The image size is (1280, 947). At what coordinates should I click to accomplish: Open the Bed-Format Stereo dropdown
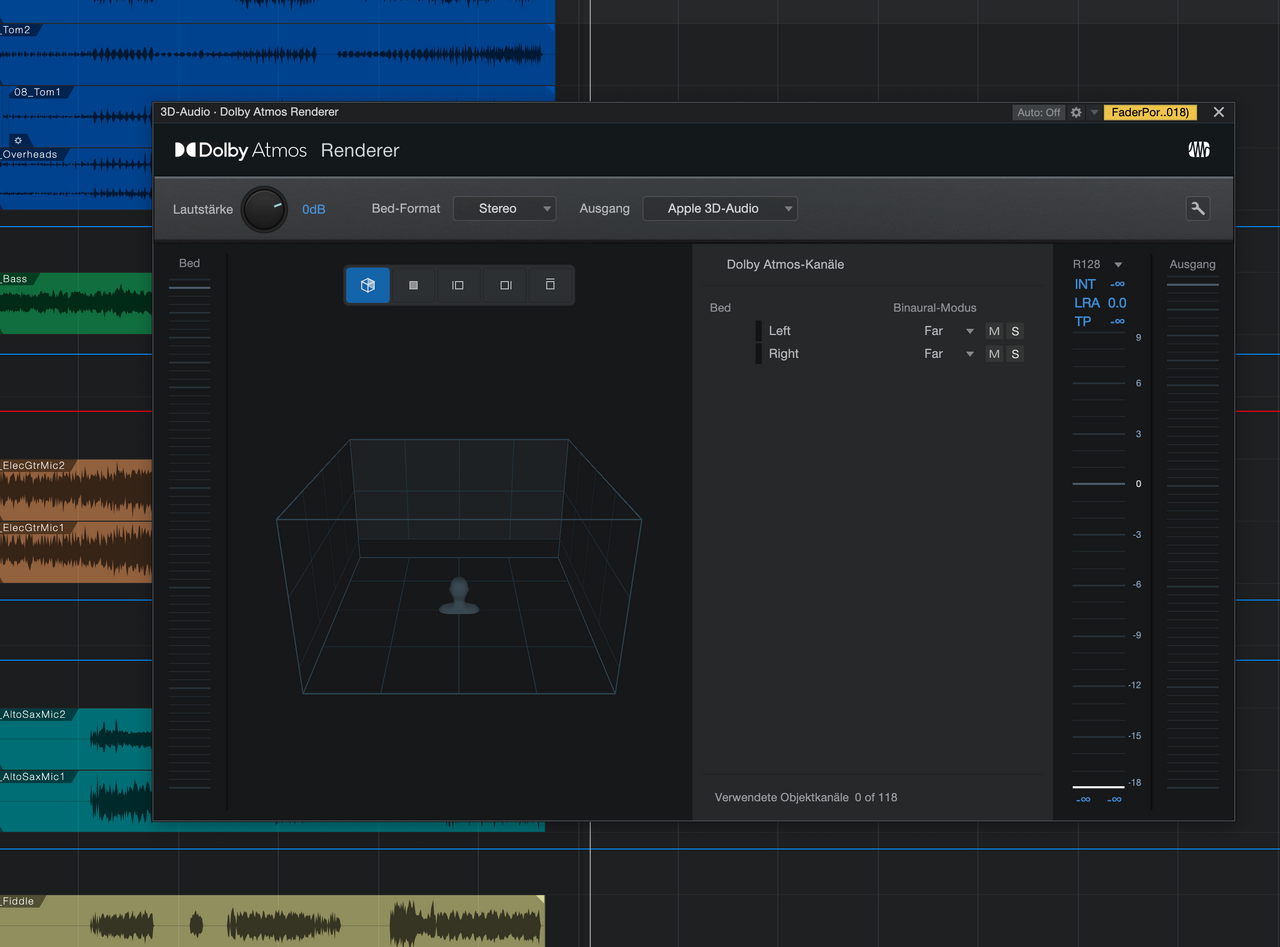click(x=505, y=208)
